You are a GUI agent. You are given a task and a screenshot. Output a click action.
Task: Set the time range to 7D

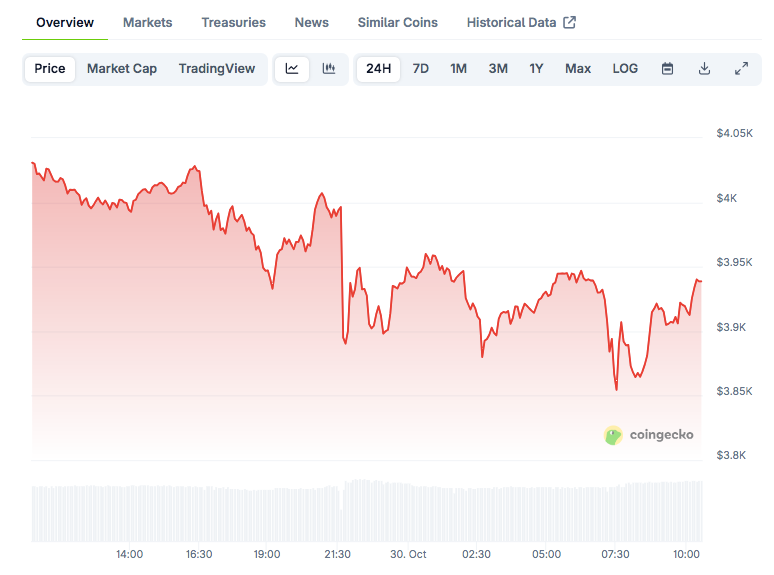point(421,69)
